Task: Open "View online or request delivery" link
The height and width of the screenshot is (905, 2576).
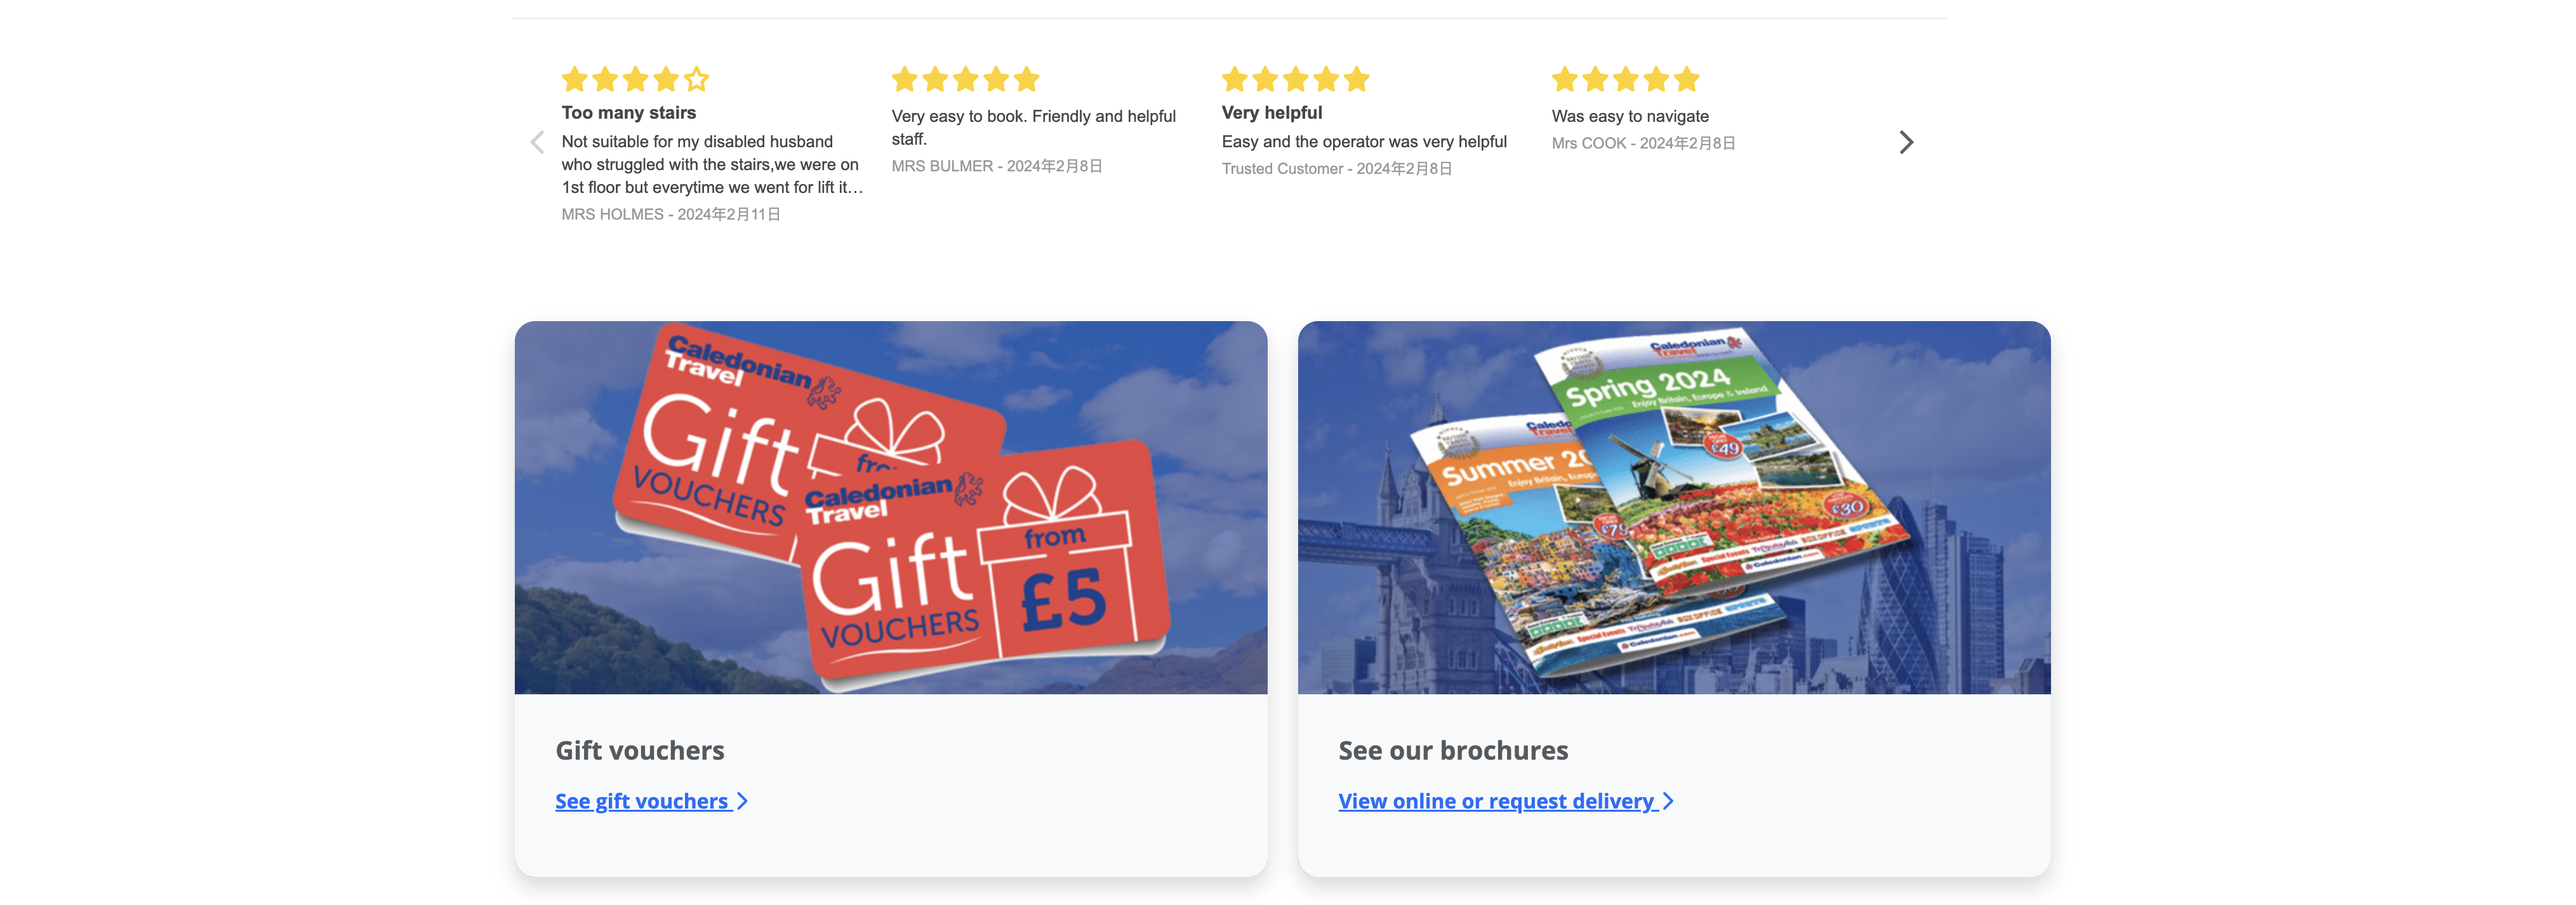Action: (x=1506, y=801)
